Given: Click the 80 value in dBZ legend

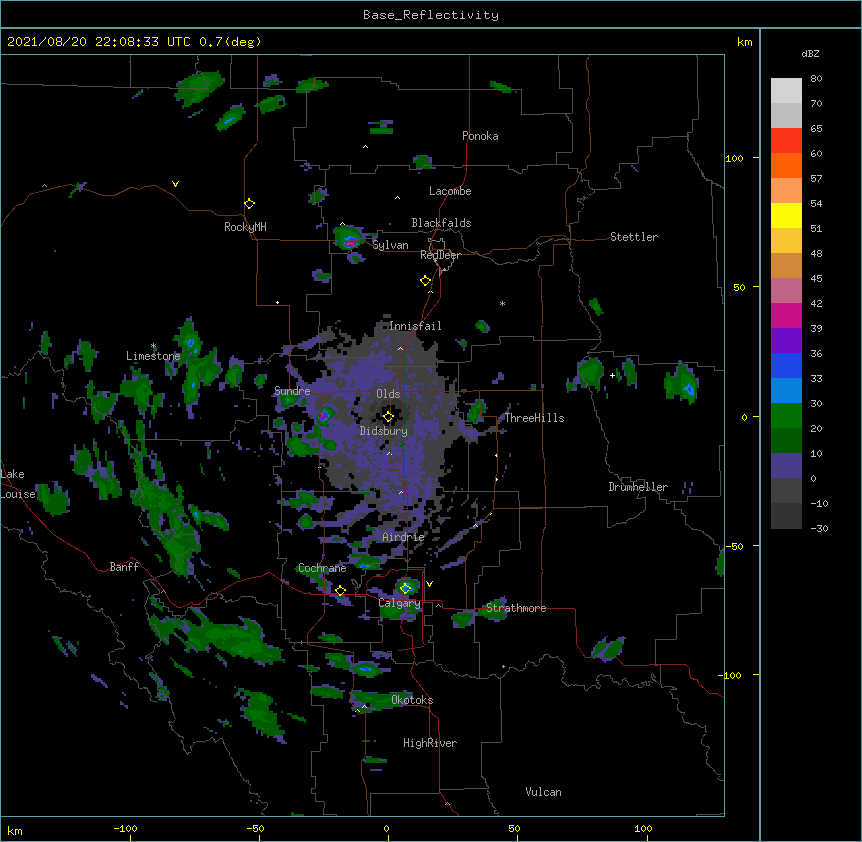Looking at the screenshot, I should click(816, 79).
